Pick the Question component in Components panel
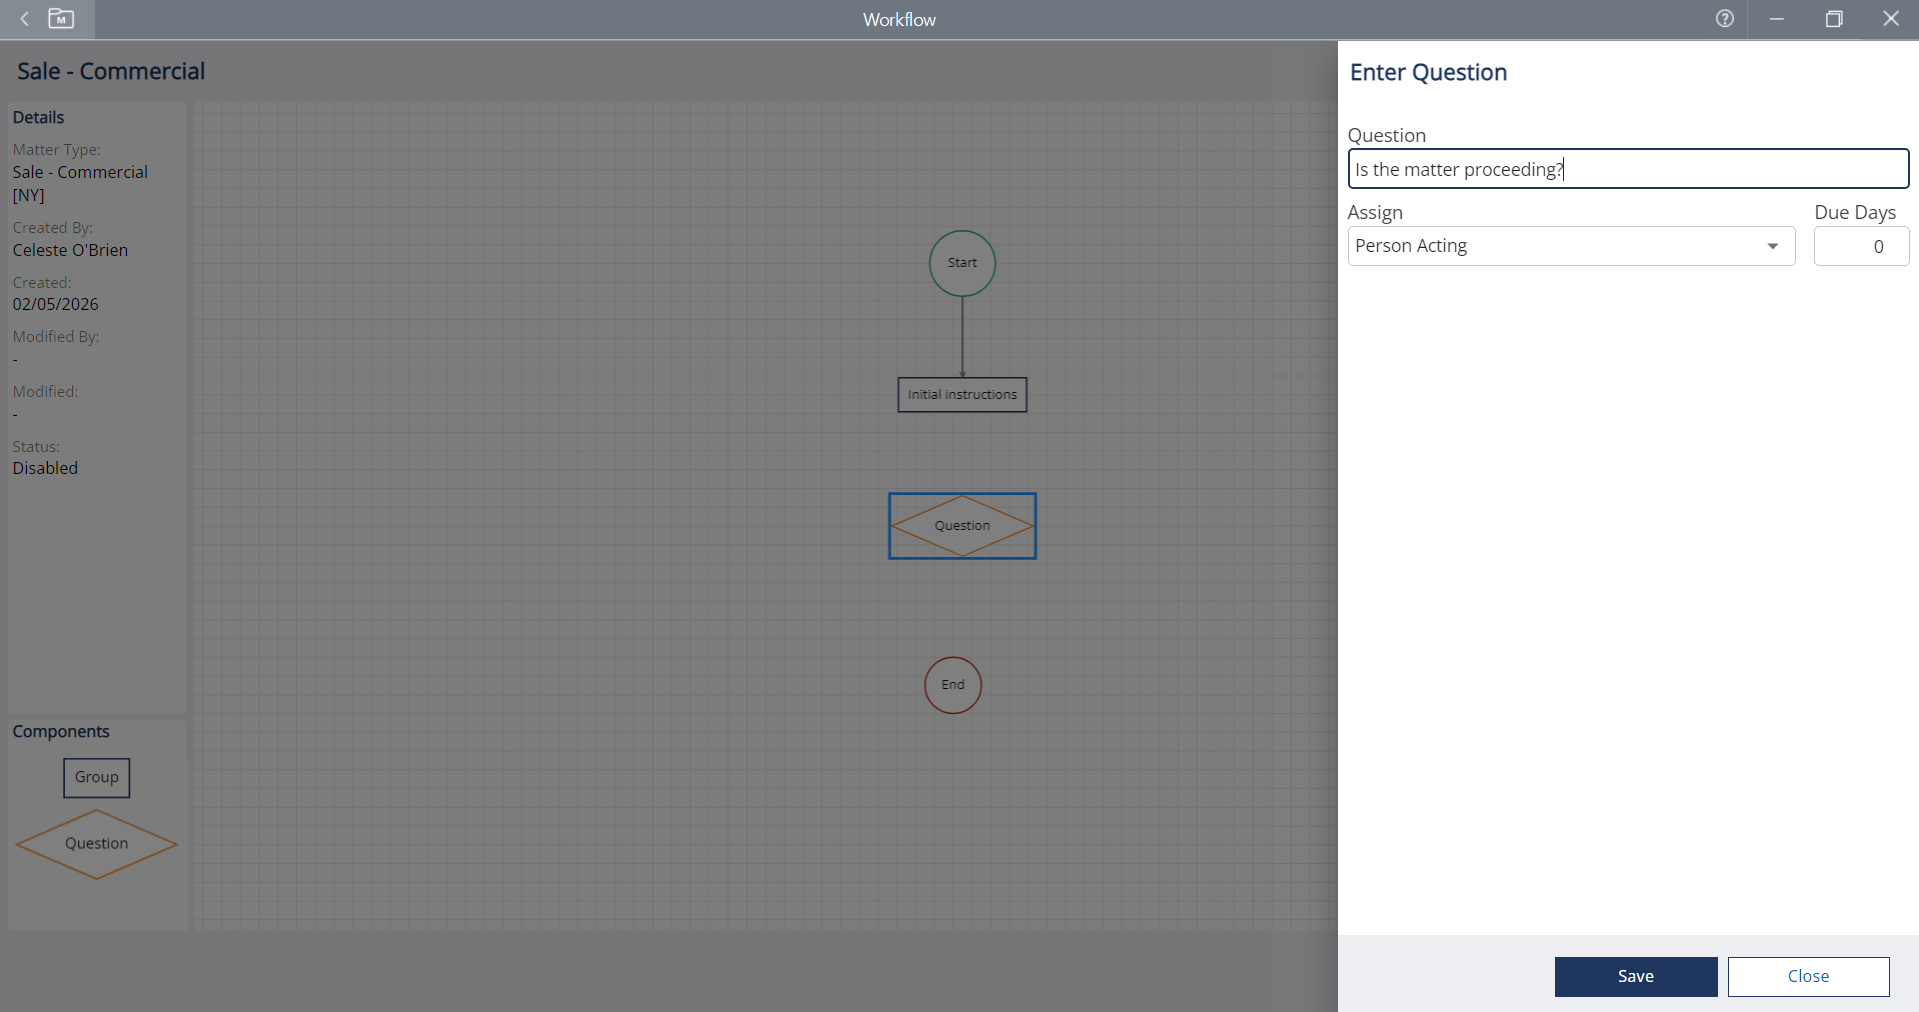This screenshot has height=1012, width=1919. pyautogui.click(x=97, y=844)
